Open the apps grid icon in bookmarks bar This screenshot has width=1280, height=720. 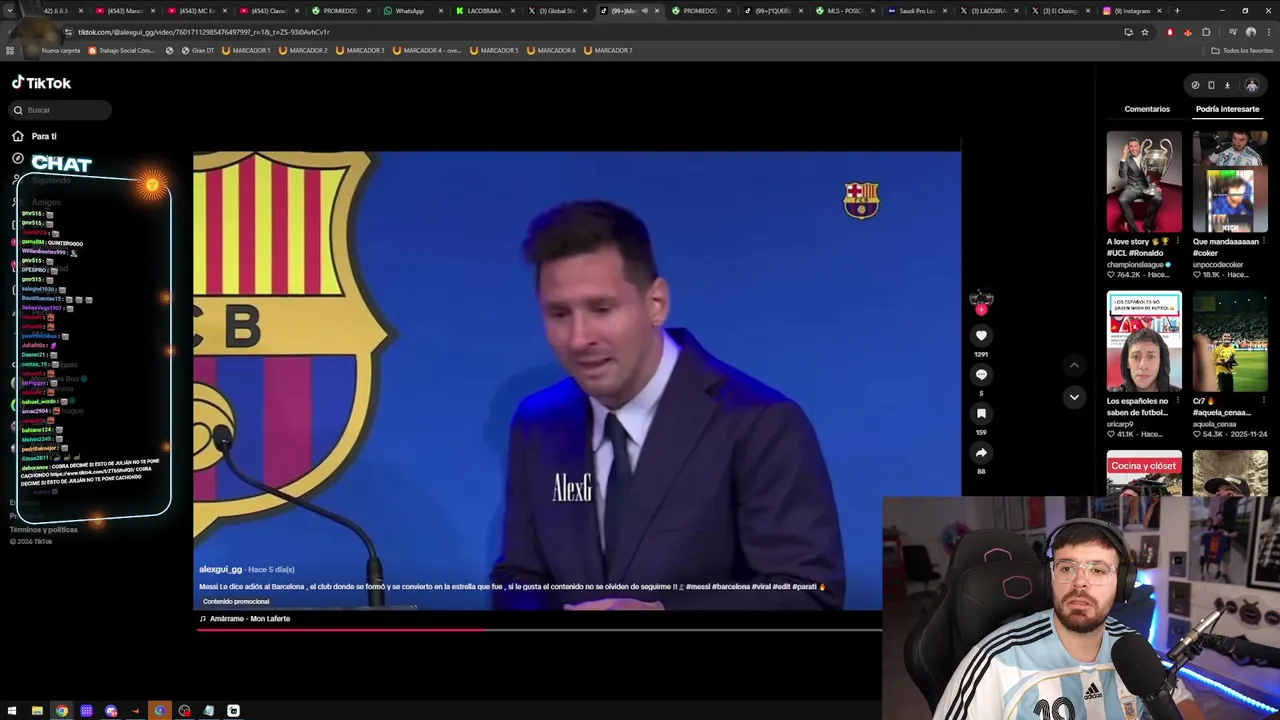10,50
